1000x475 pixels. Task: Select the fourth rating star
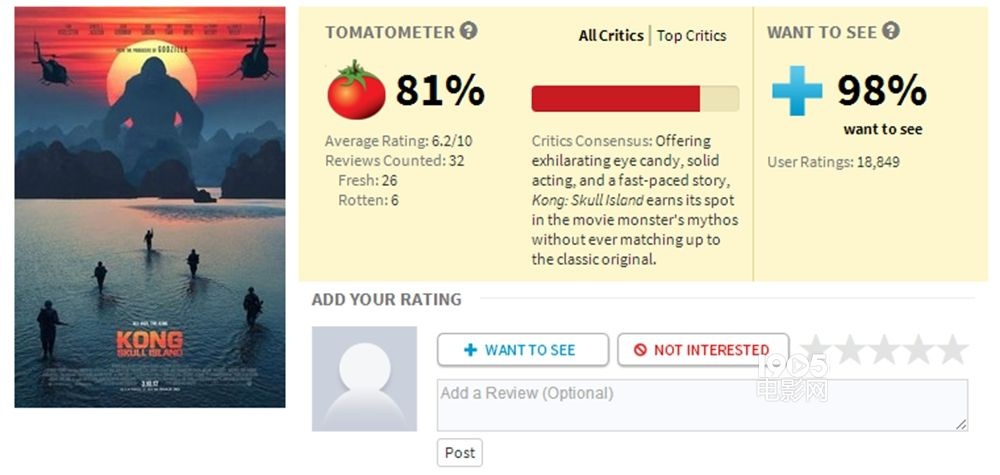click(917, 349)
